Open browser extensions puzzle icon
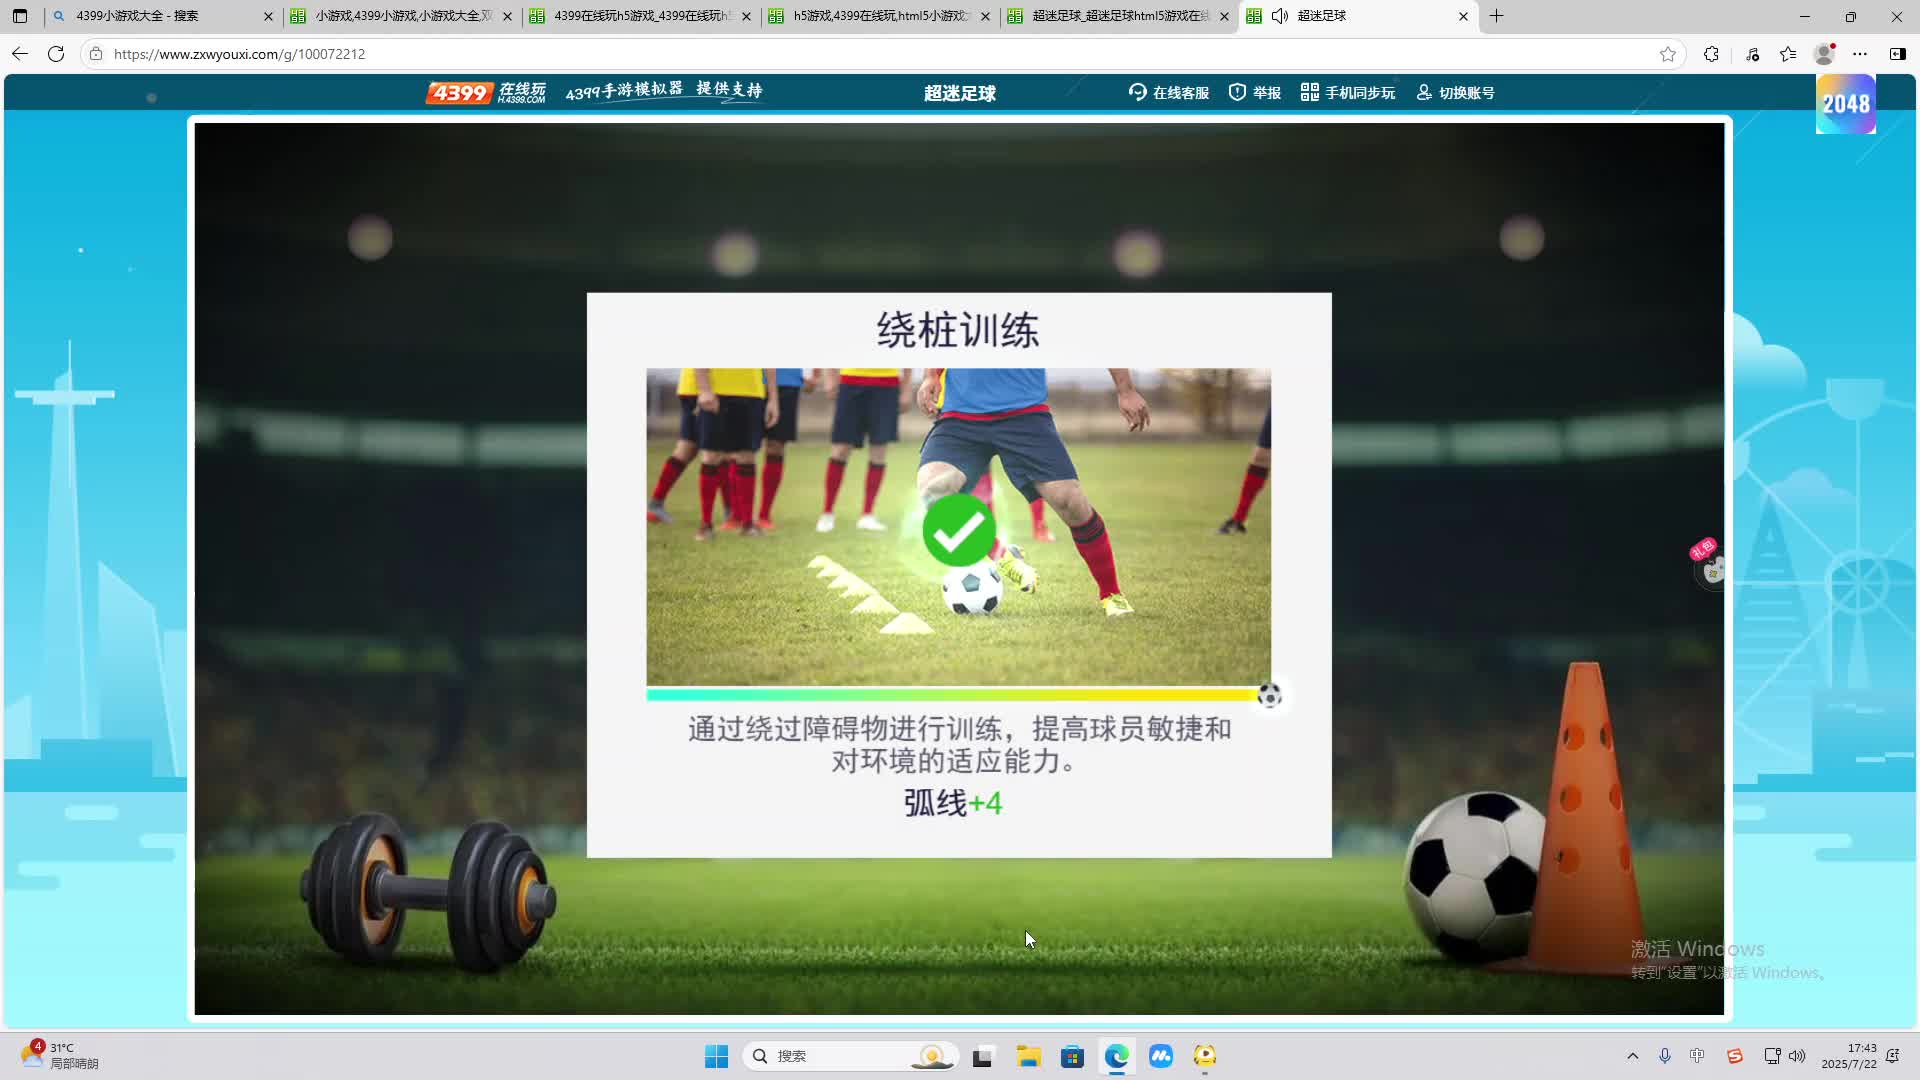This screenshot has height=1080, width=1920. coord(1711,54)
